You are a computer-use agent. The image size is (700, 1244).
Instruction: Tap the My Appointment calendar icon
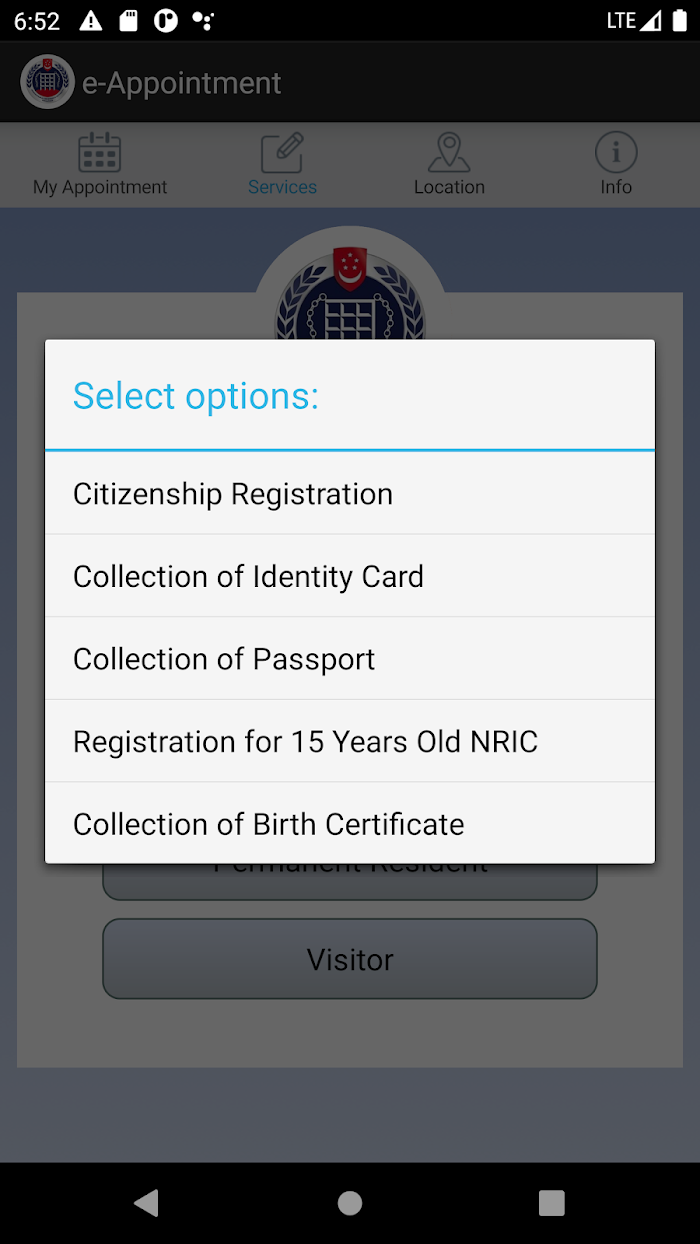tap(100, 152)
